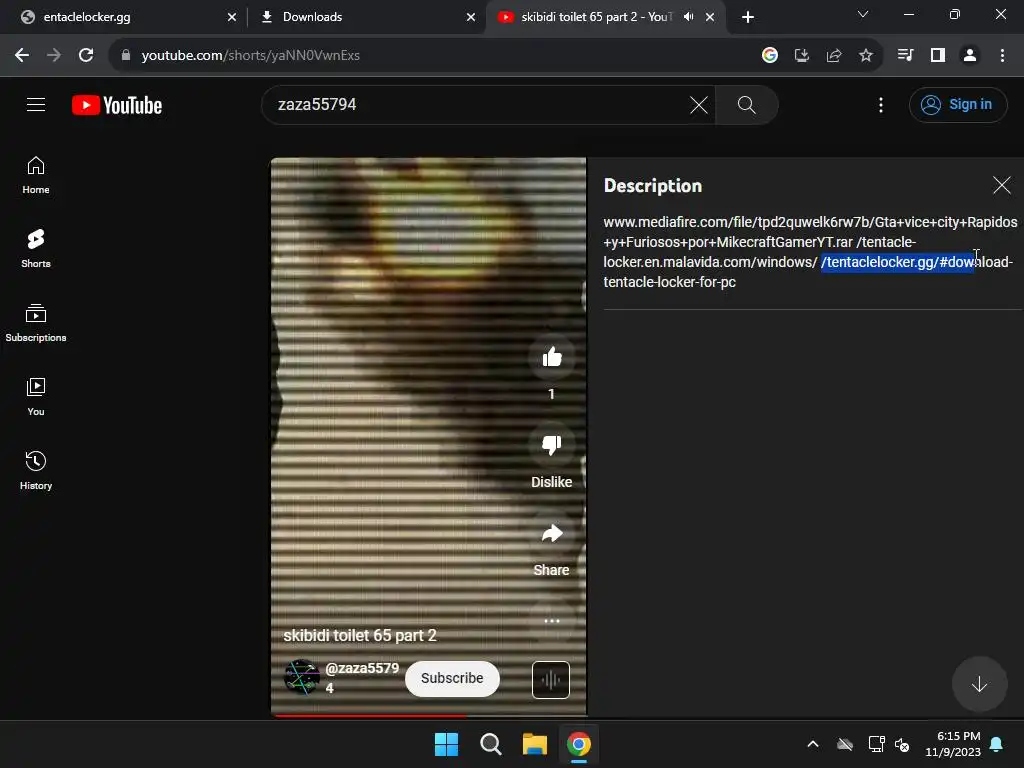
Task: Open a new browser tab
Action: click(x=748, y=17)
